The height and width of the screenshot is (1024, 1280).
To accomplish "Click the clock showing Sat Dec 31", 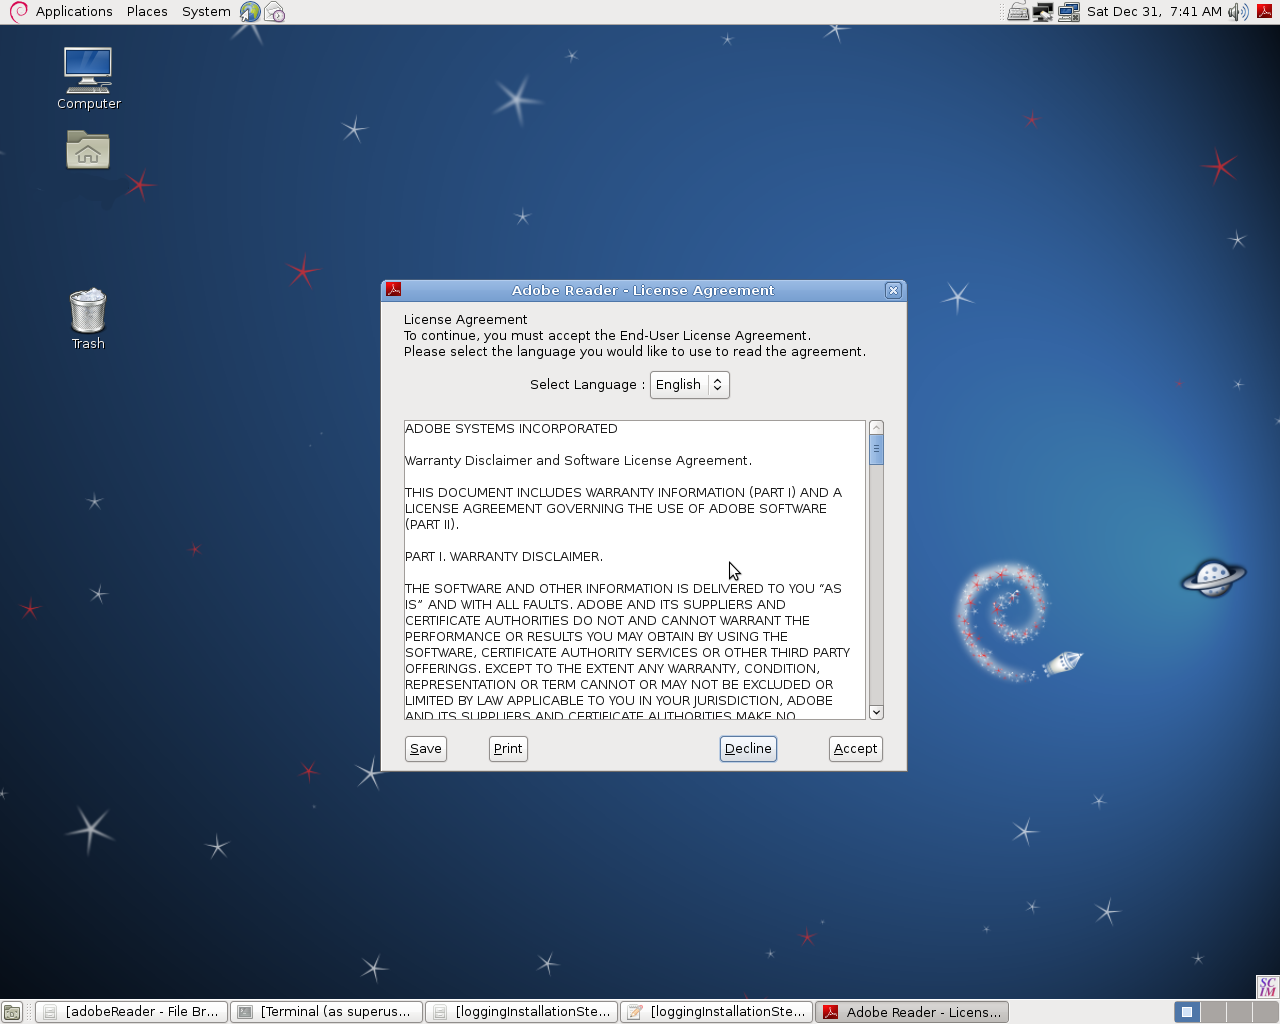I will point(1154,12).
